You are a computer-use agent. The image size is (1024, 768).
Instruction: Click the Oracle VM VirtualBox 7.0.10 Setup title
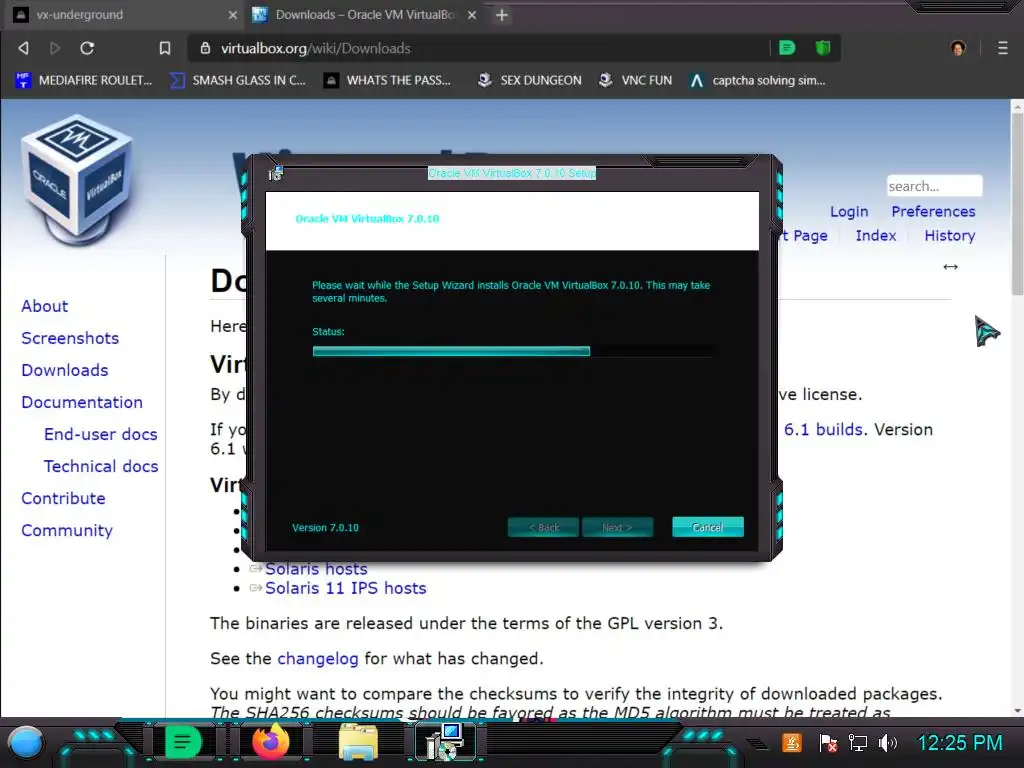(512, 173)
